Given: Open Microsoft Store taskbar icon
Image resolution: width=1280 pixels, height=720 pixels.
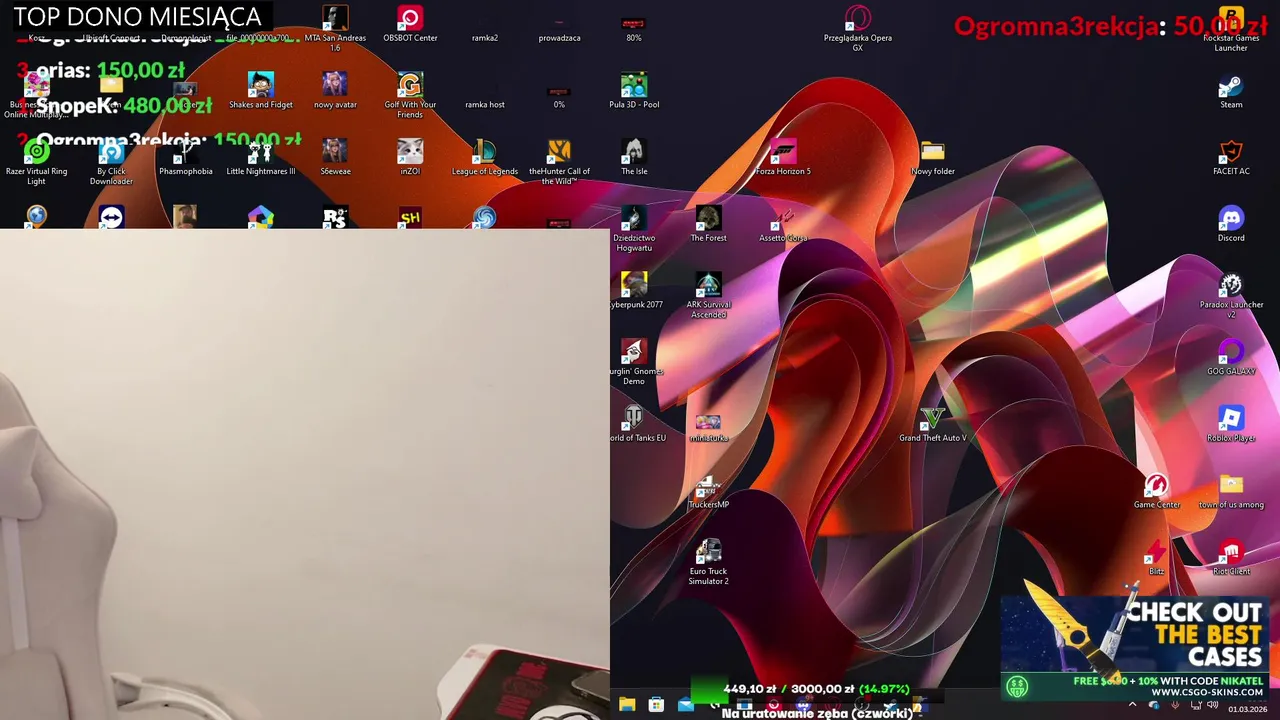Looking at the screenshot, I should 656,705.
